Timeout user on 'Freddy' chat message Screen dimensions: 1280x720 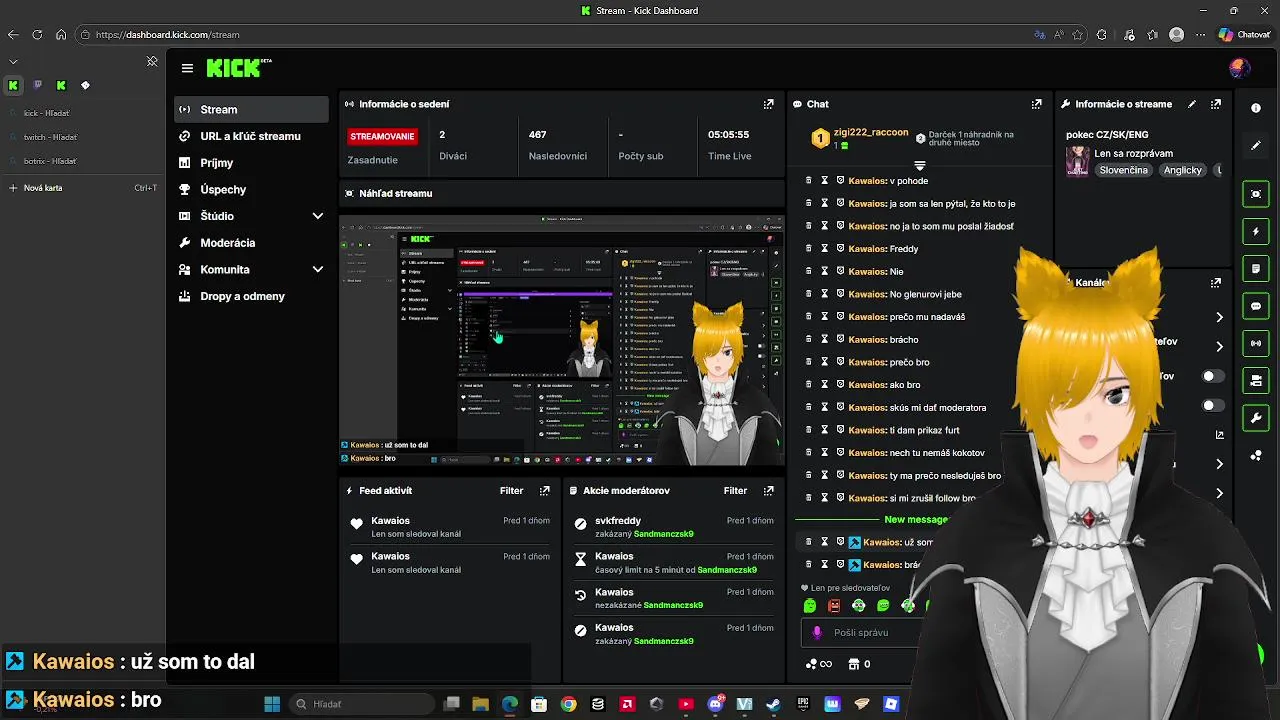(x=825, y=249)
